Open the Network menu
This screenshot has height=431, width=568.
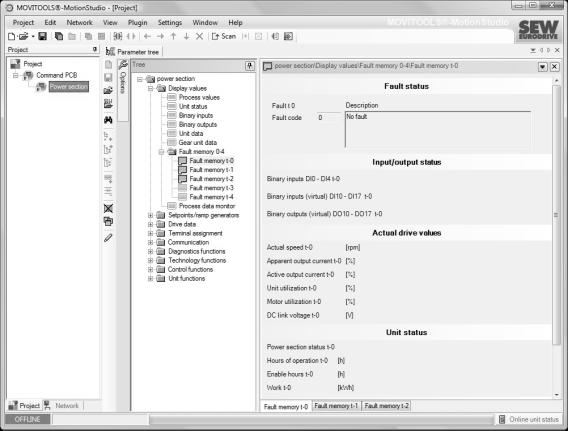click(79, 22)
